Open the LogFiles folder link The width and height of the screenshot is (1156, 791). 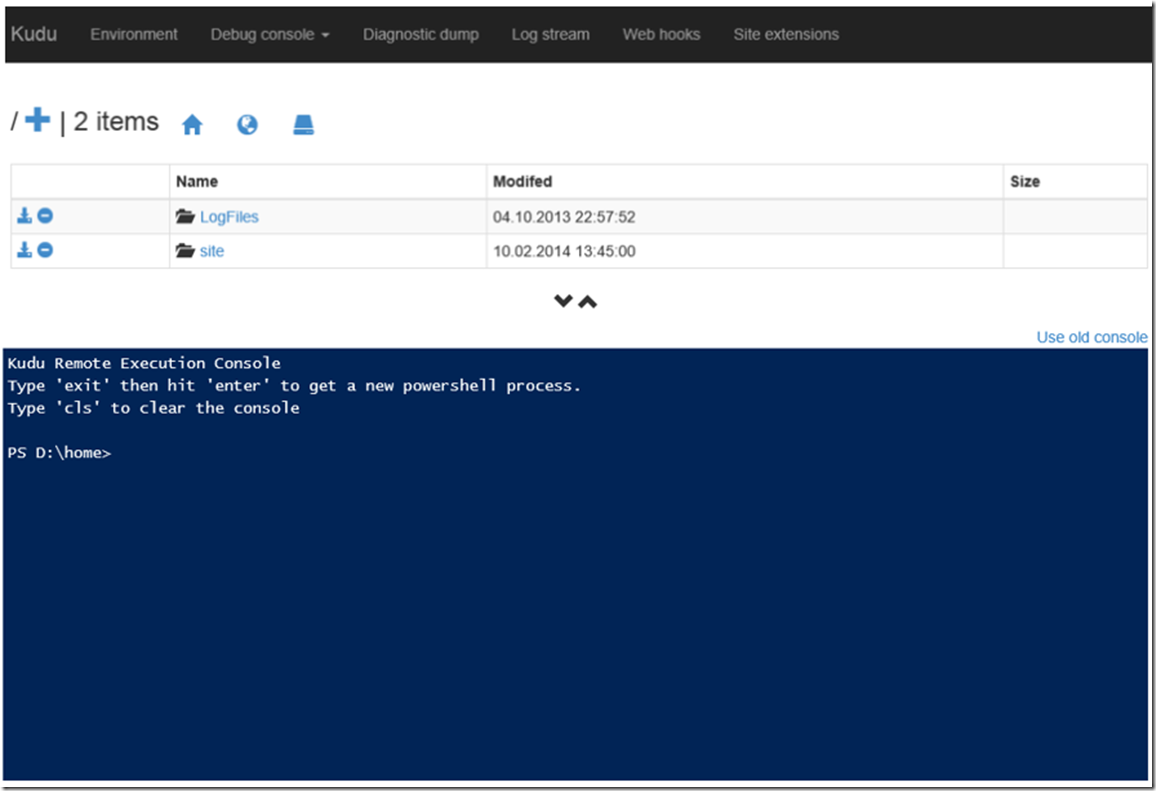229,217
